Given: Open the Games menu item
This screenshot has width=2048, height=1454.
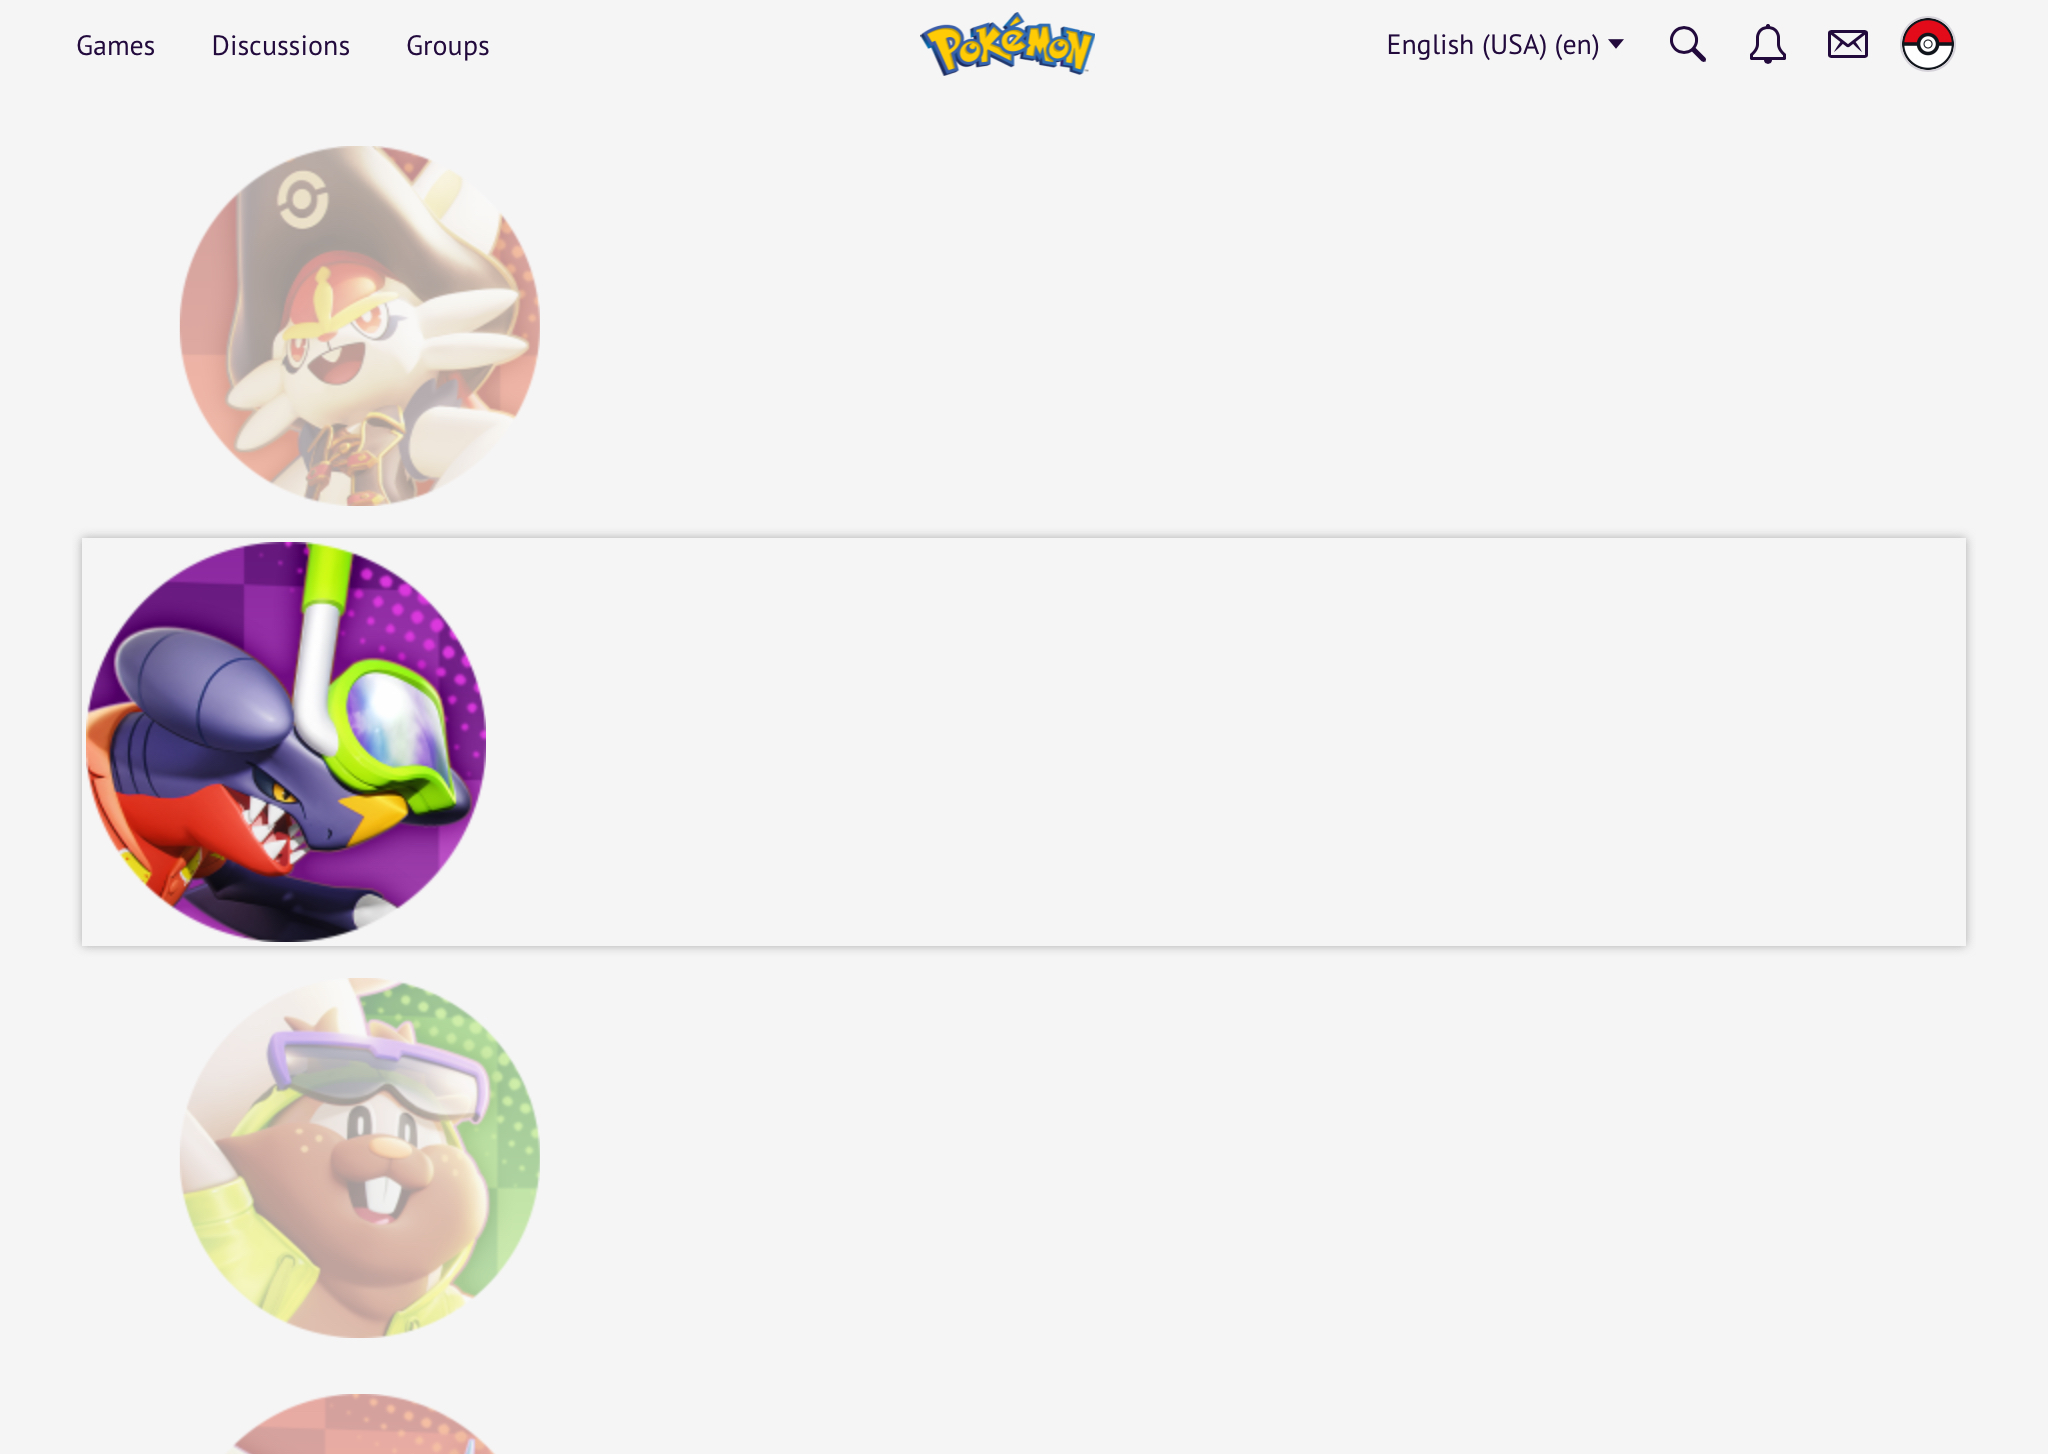Looking at the screenshot, I should (x=115, y=46).
